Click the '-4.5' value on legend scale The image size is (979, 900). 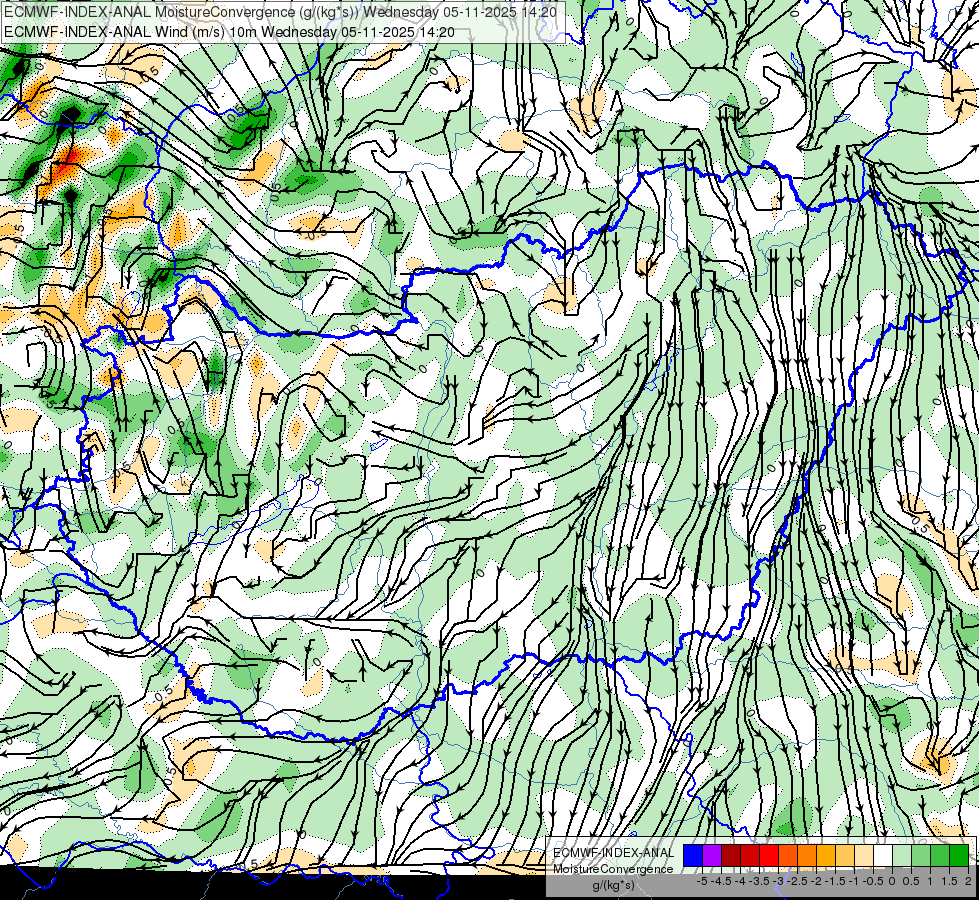click(721, 881)
